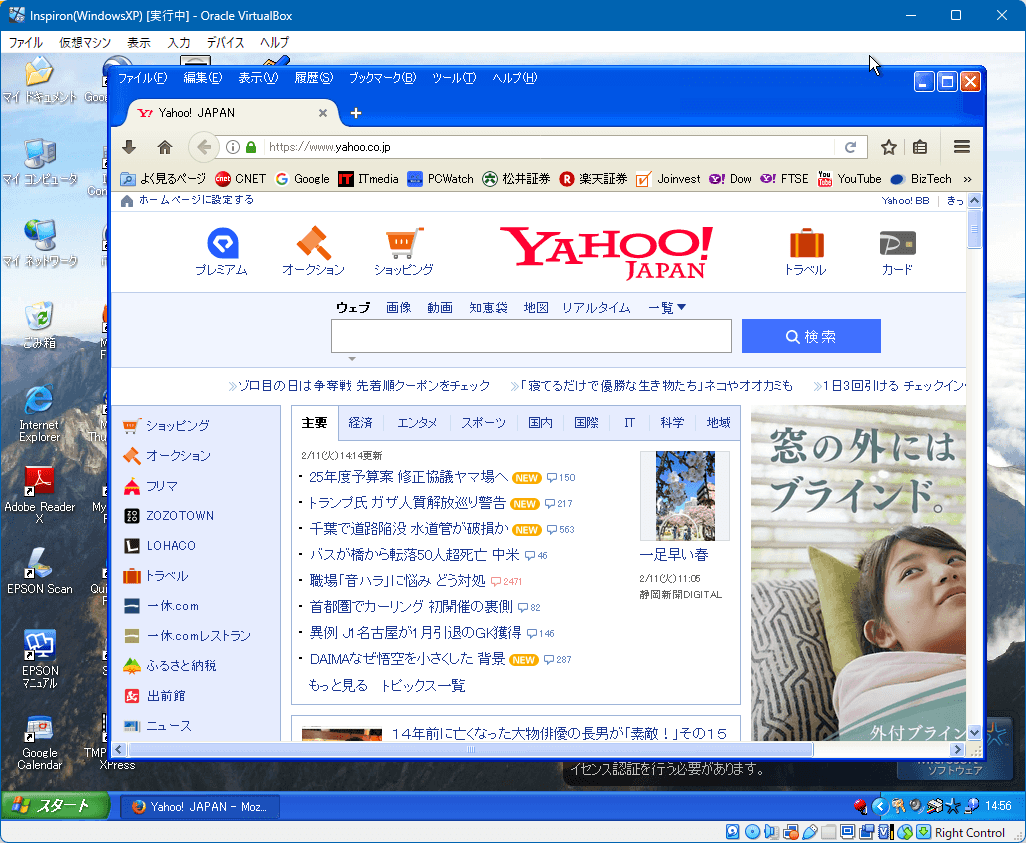
Task: Expand the 一覧 search category dropdown
Action: [667, 308]
